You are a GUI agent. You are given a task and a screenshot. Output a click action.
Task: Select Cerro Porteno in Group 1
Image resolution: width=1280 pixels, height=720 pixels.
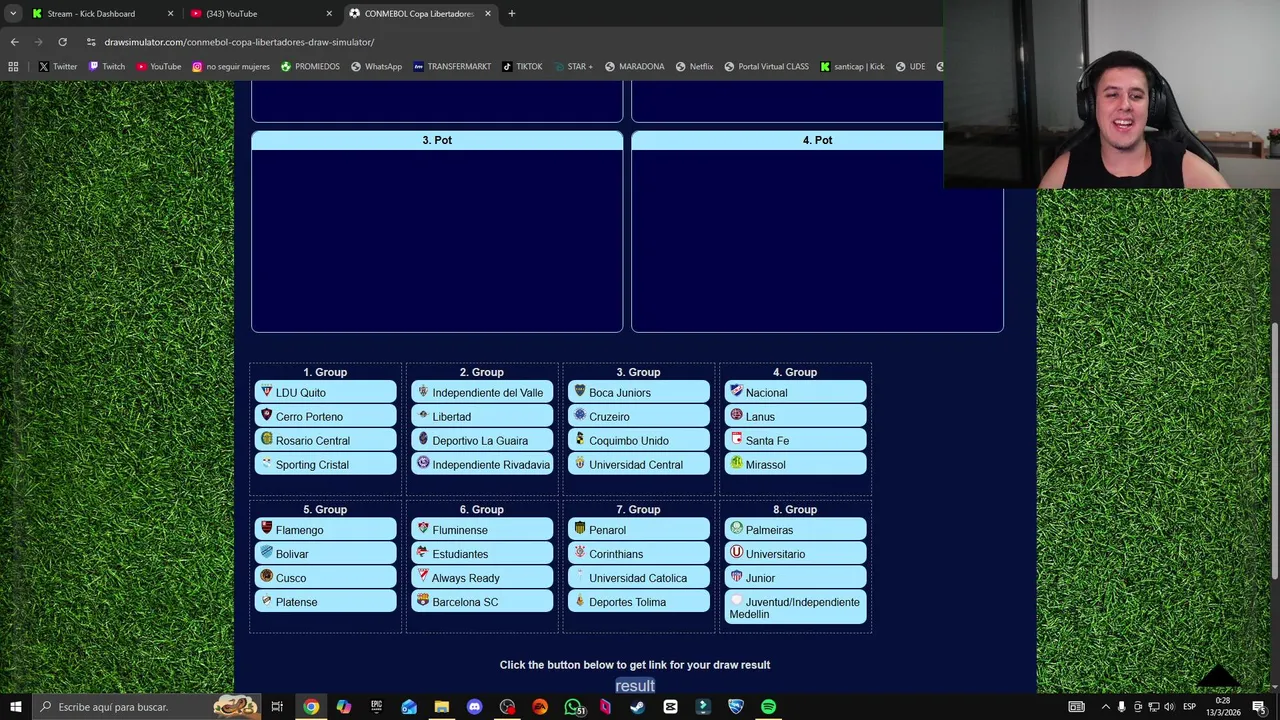pos(325,416)
